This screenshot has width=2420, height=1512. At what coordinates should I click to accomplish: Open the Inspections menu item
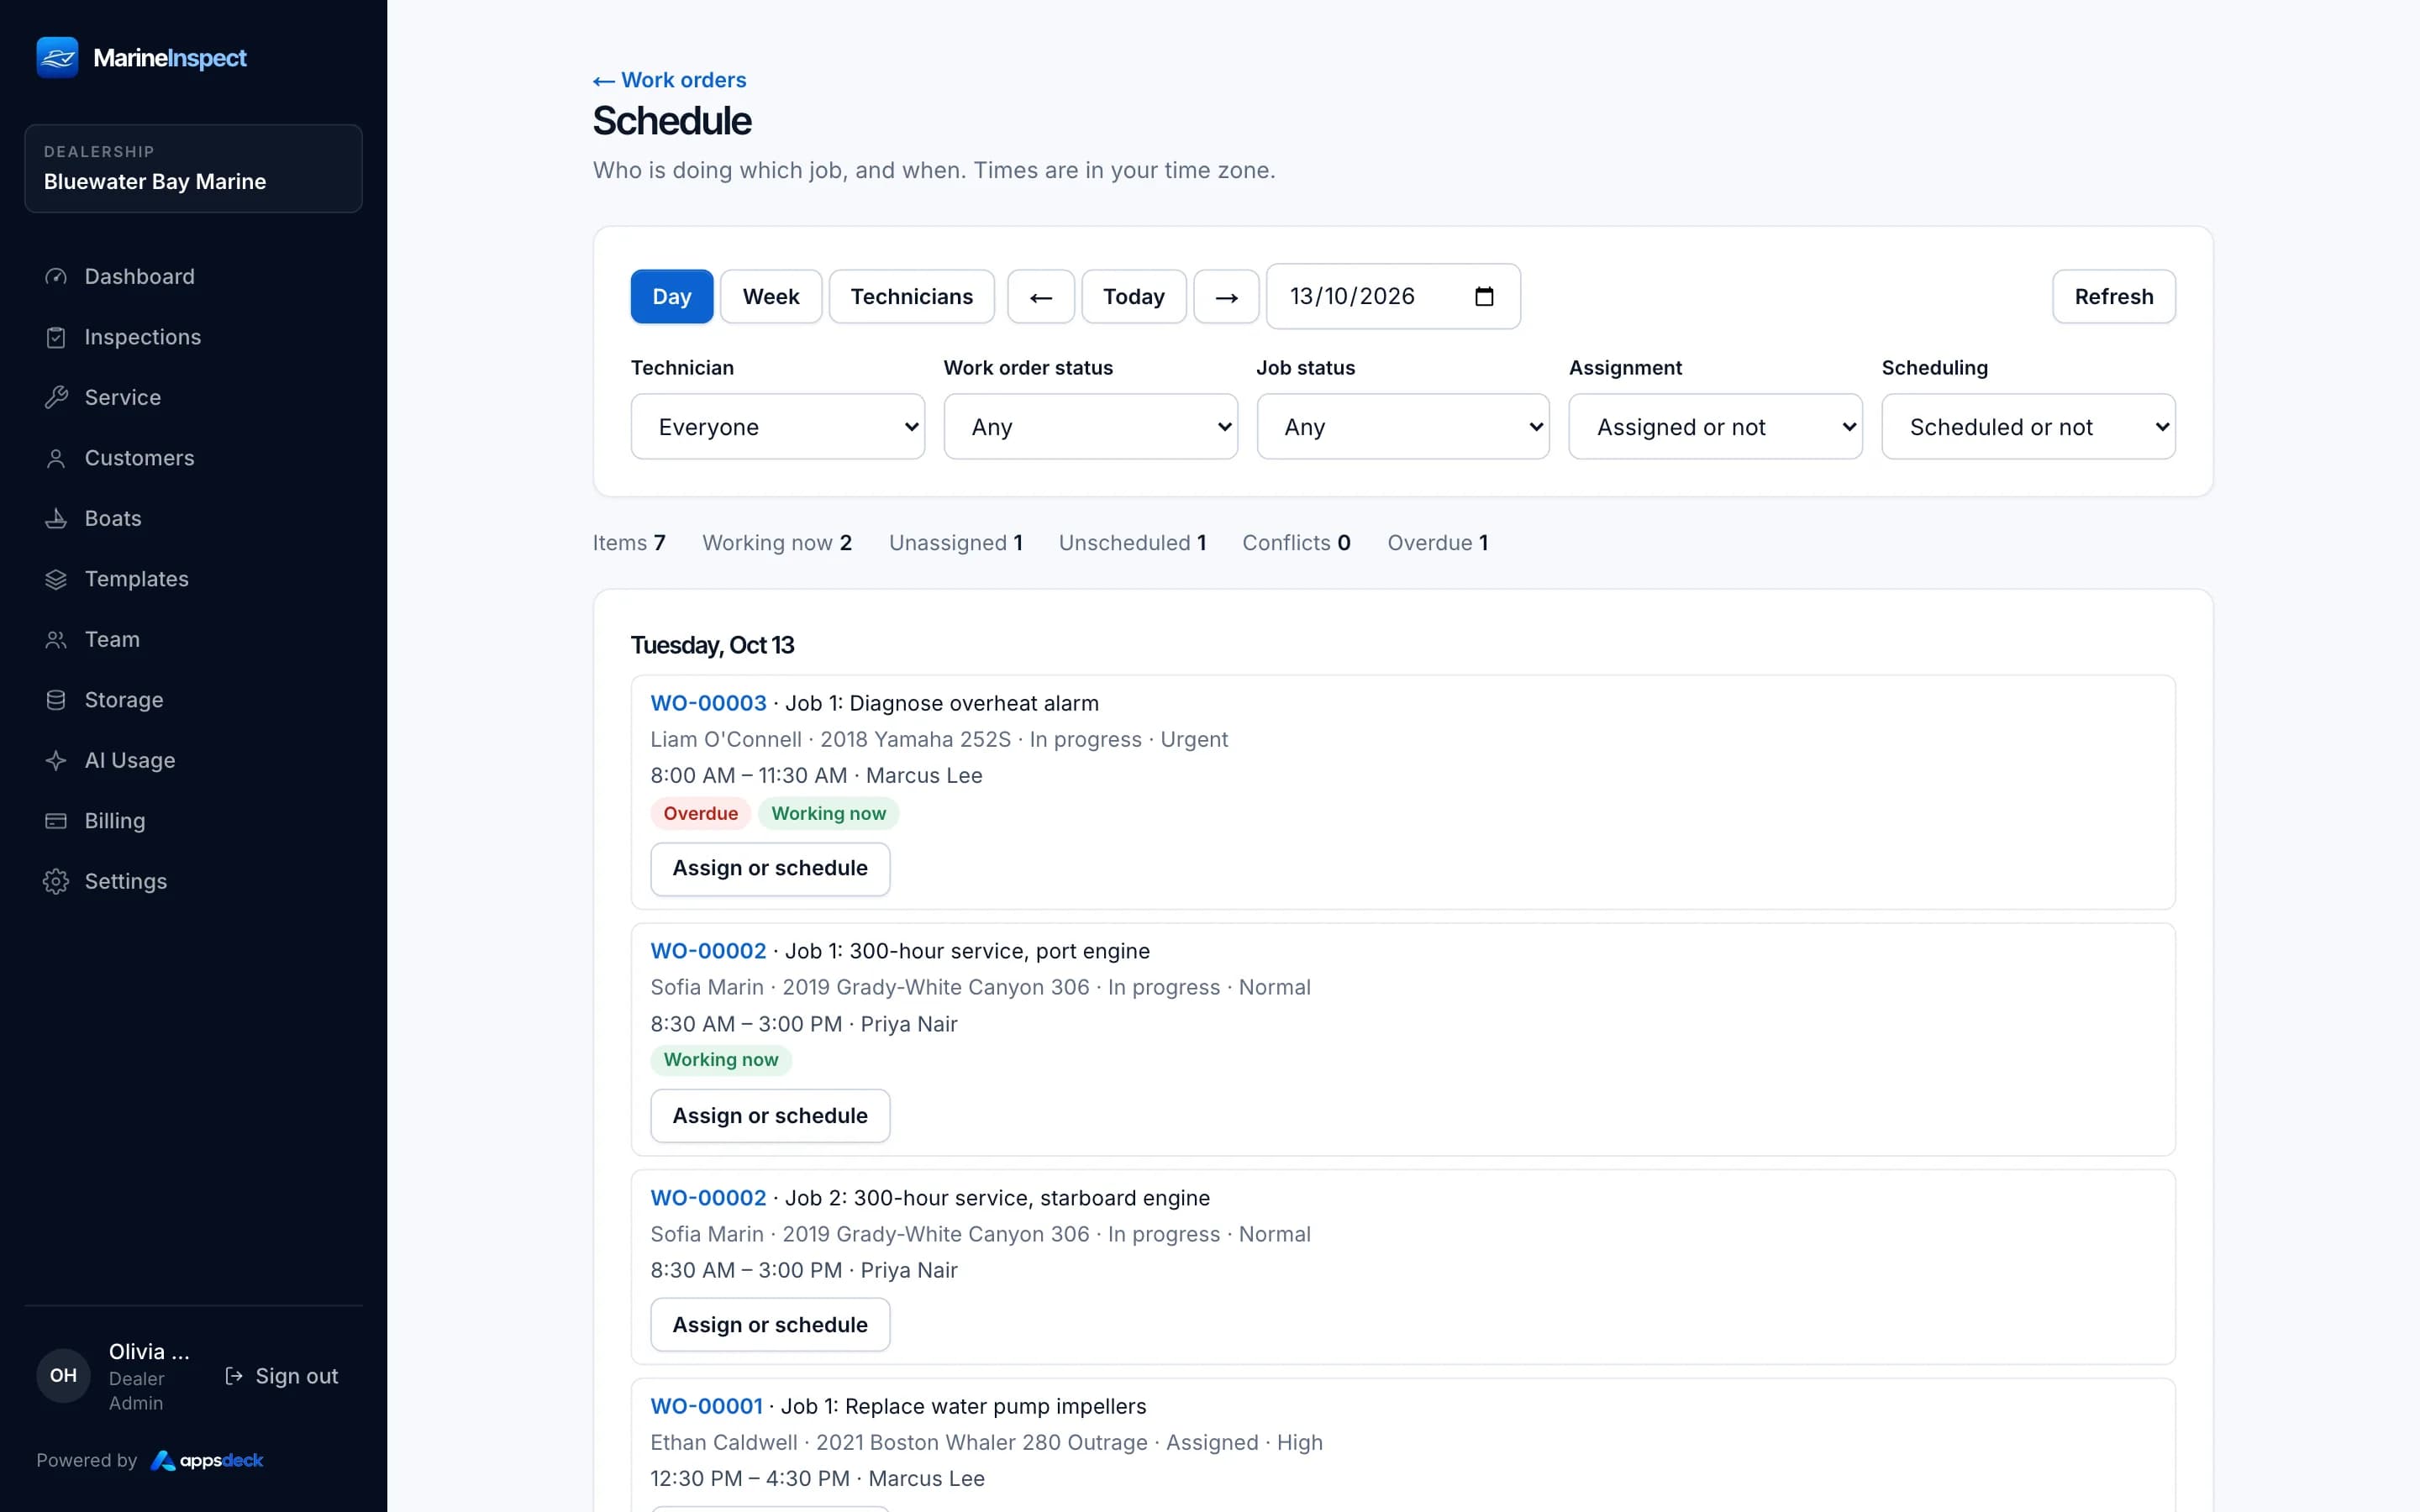click(193, 337)
